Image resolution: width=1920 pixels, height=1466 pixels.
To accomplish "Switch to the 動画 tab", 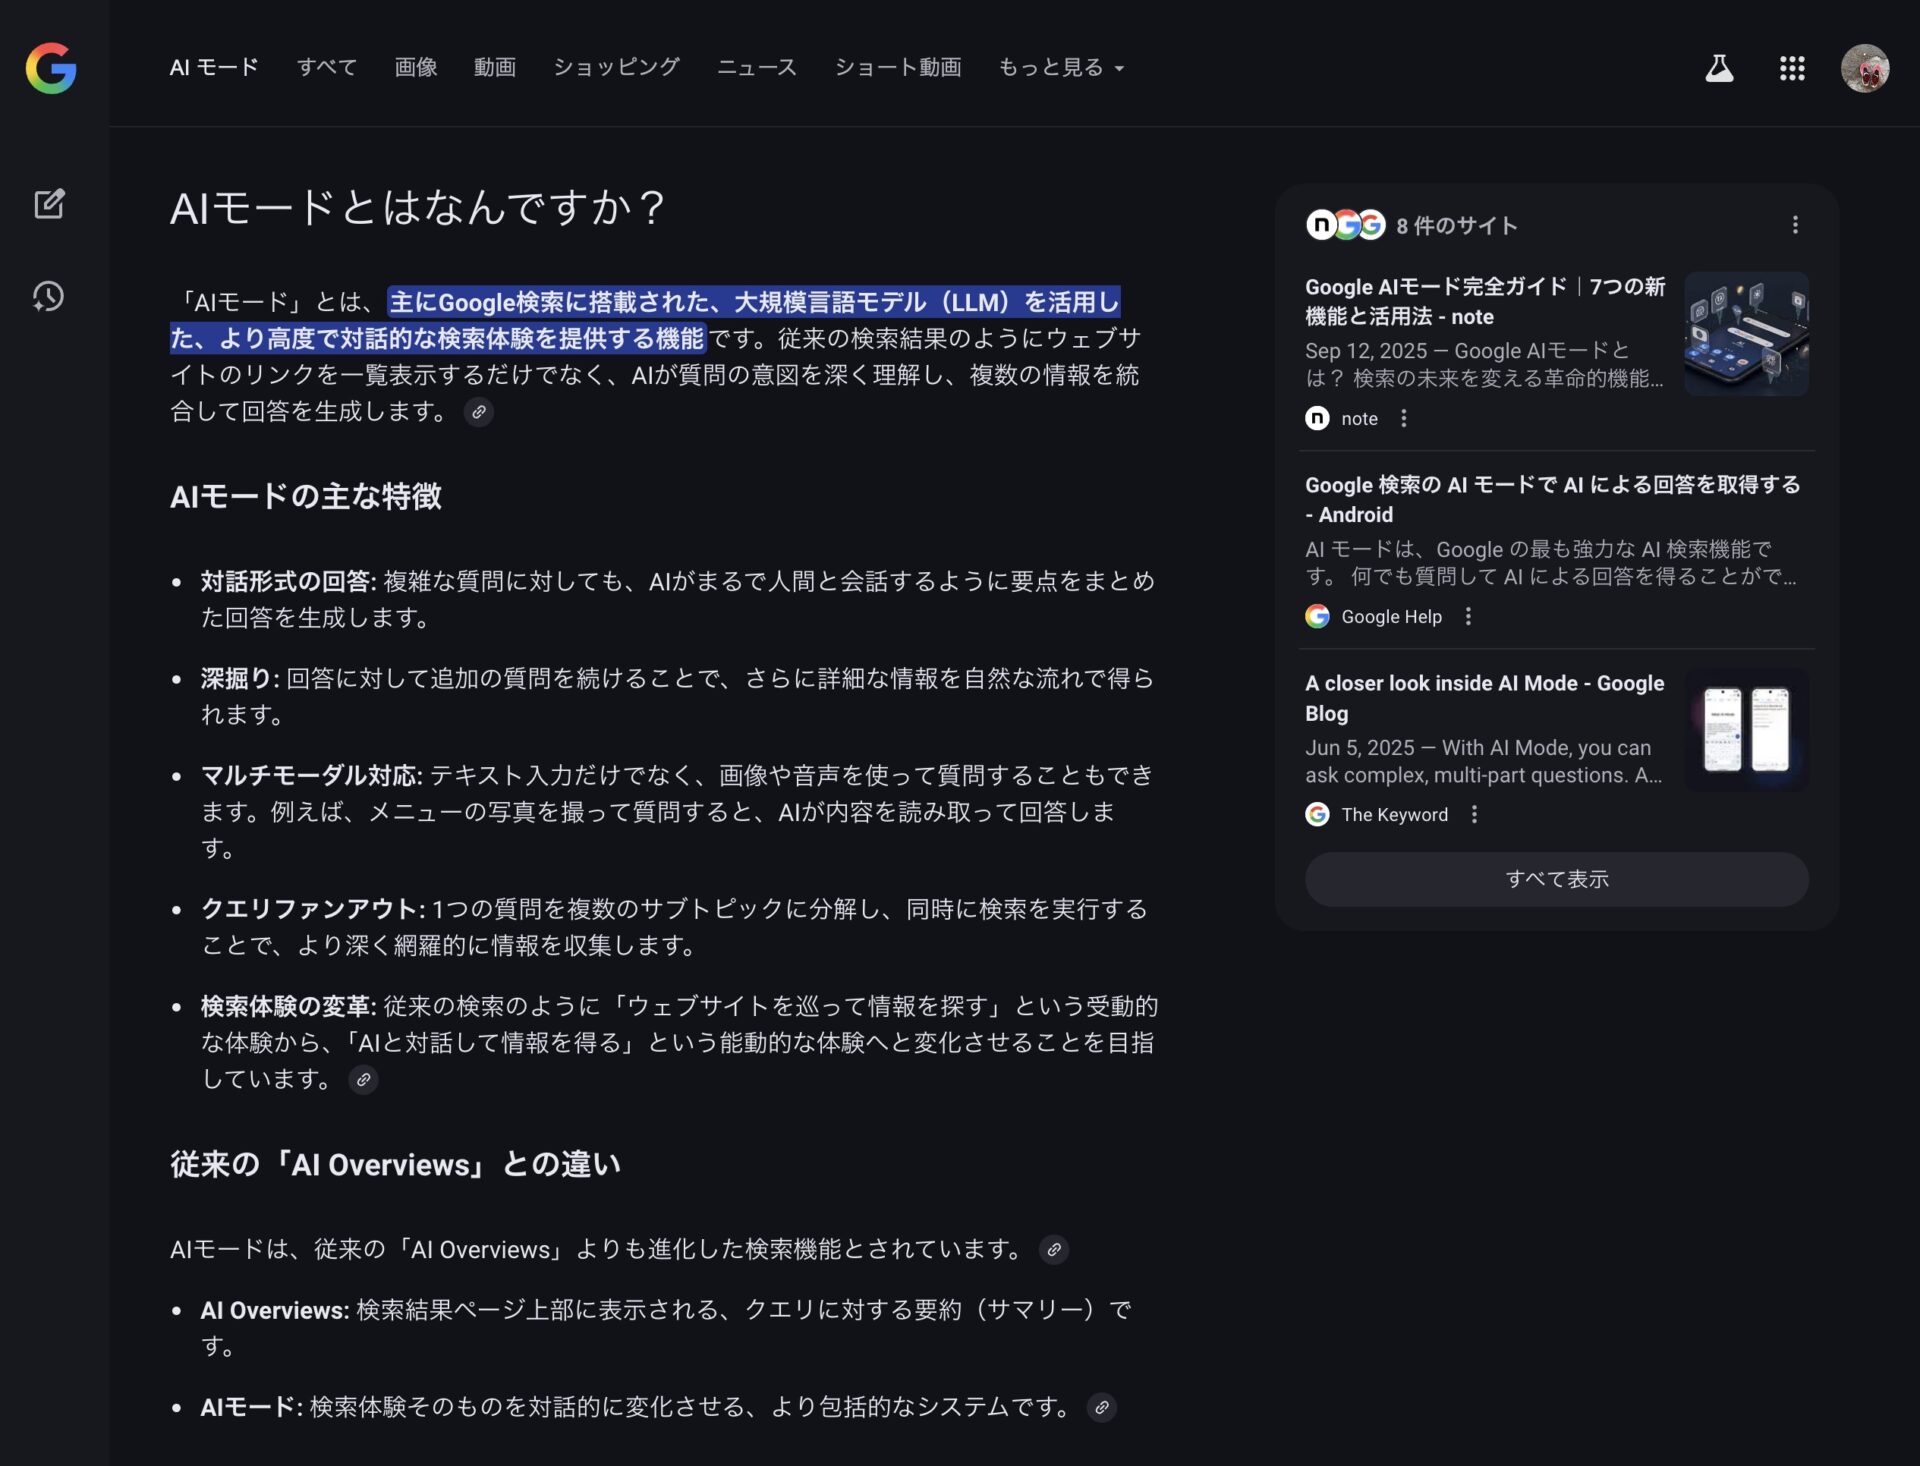I will tap(495, 67).
